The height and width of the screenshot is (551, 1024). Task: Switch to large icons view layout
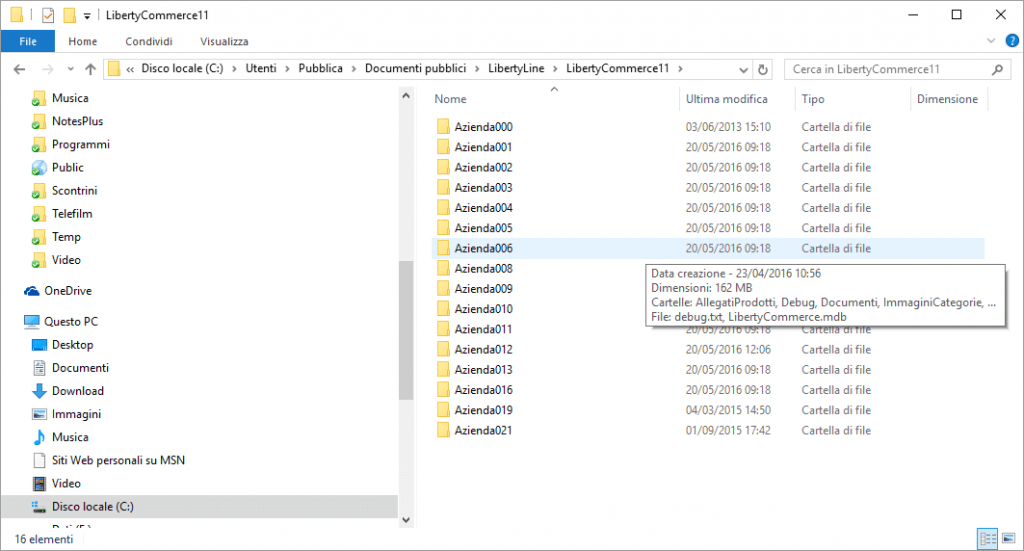tap(1008, 539)
